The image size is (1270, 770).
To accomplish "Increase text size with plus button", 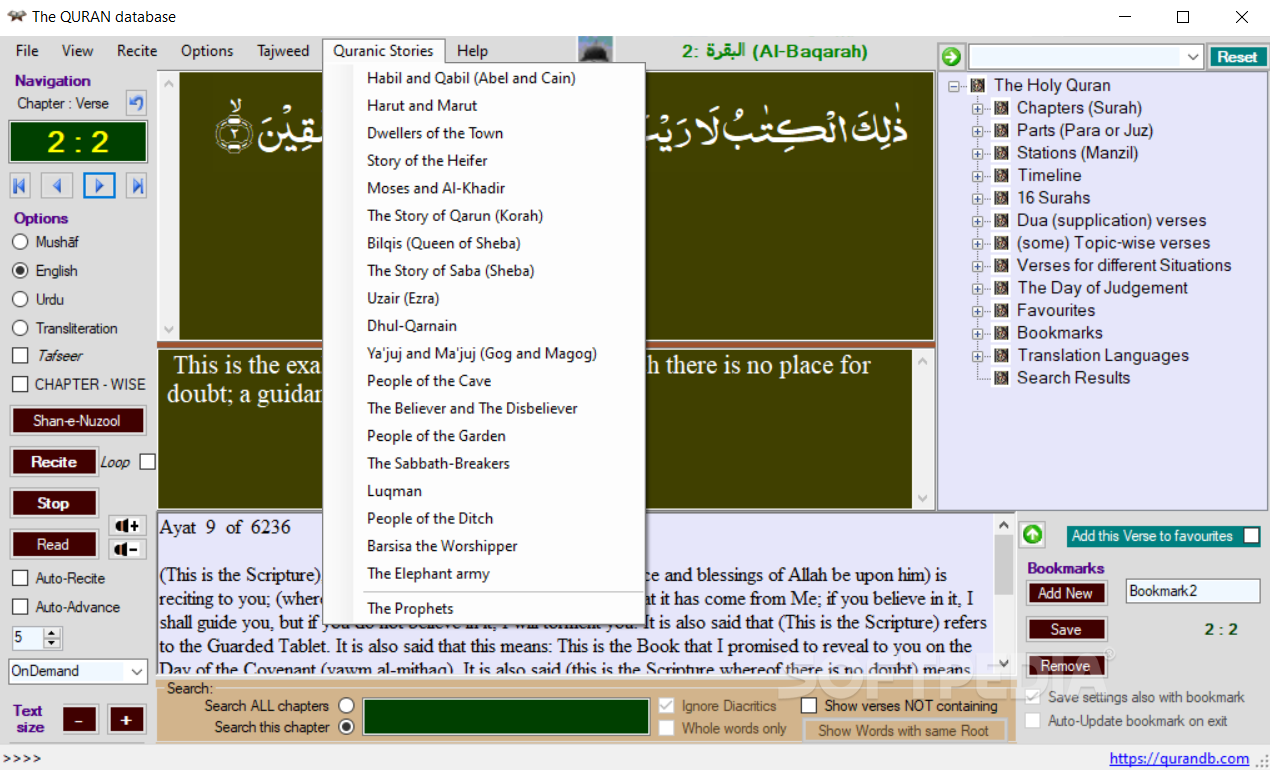I will tap(127, 719).
